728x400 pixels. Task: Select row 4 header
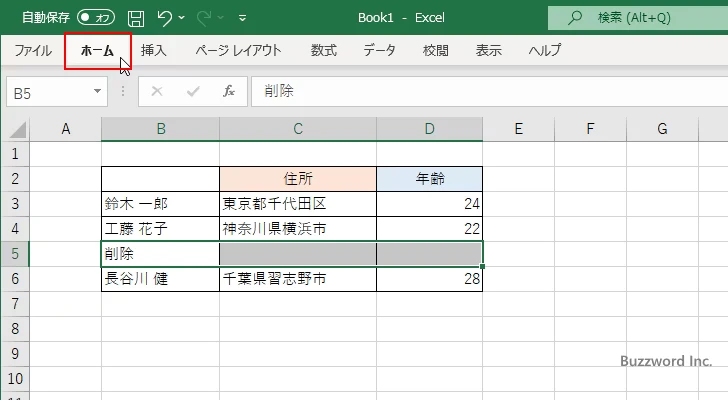15,229
